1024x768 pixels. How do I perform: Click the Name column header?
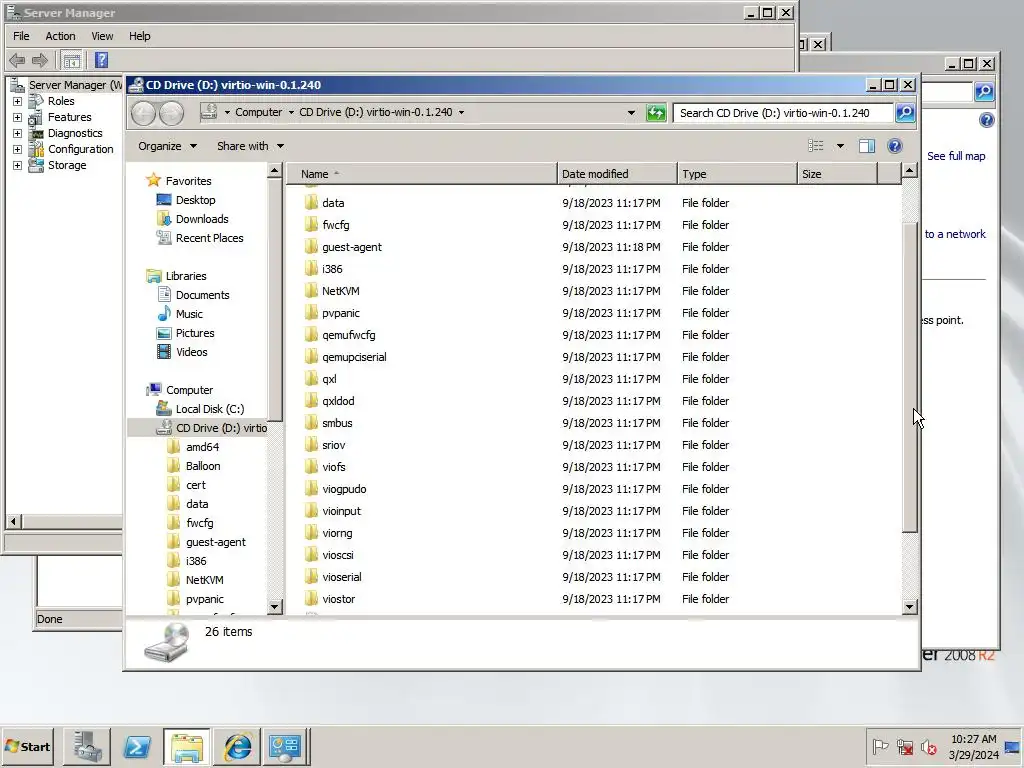click(422, 174)
